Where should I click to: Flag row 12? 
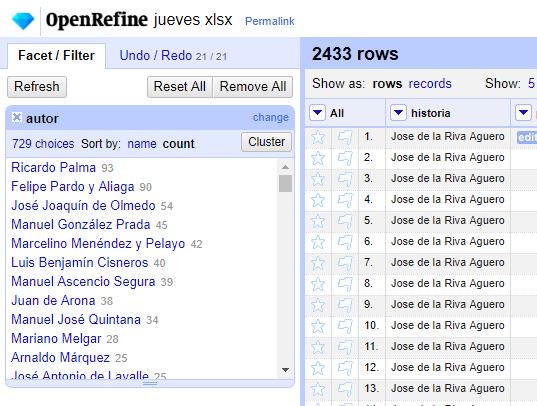(x=345, y=368)
